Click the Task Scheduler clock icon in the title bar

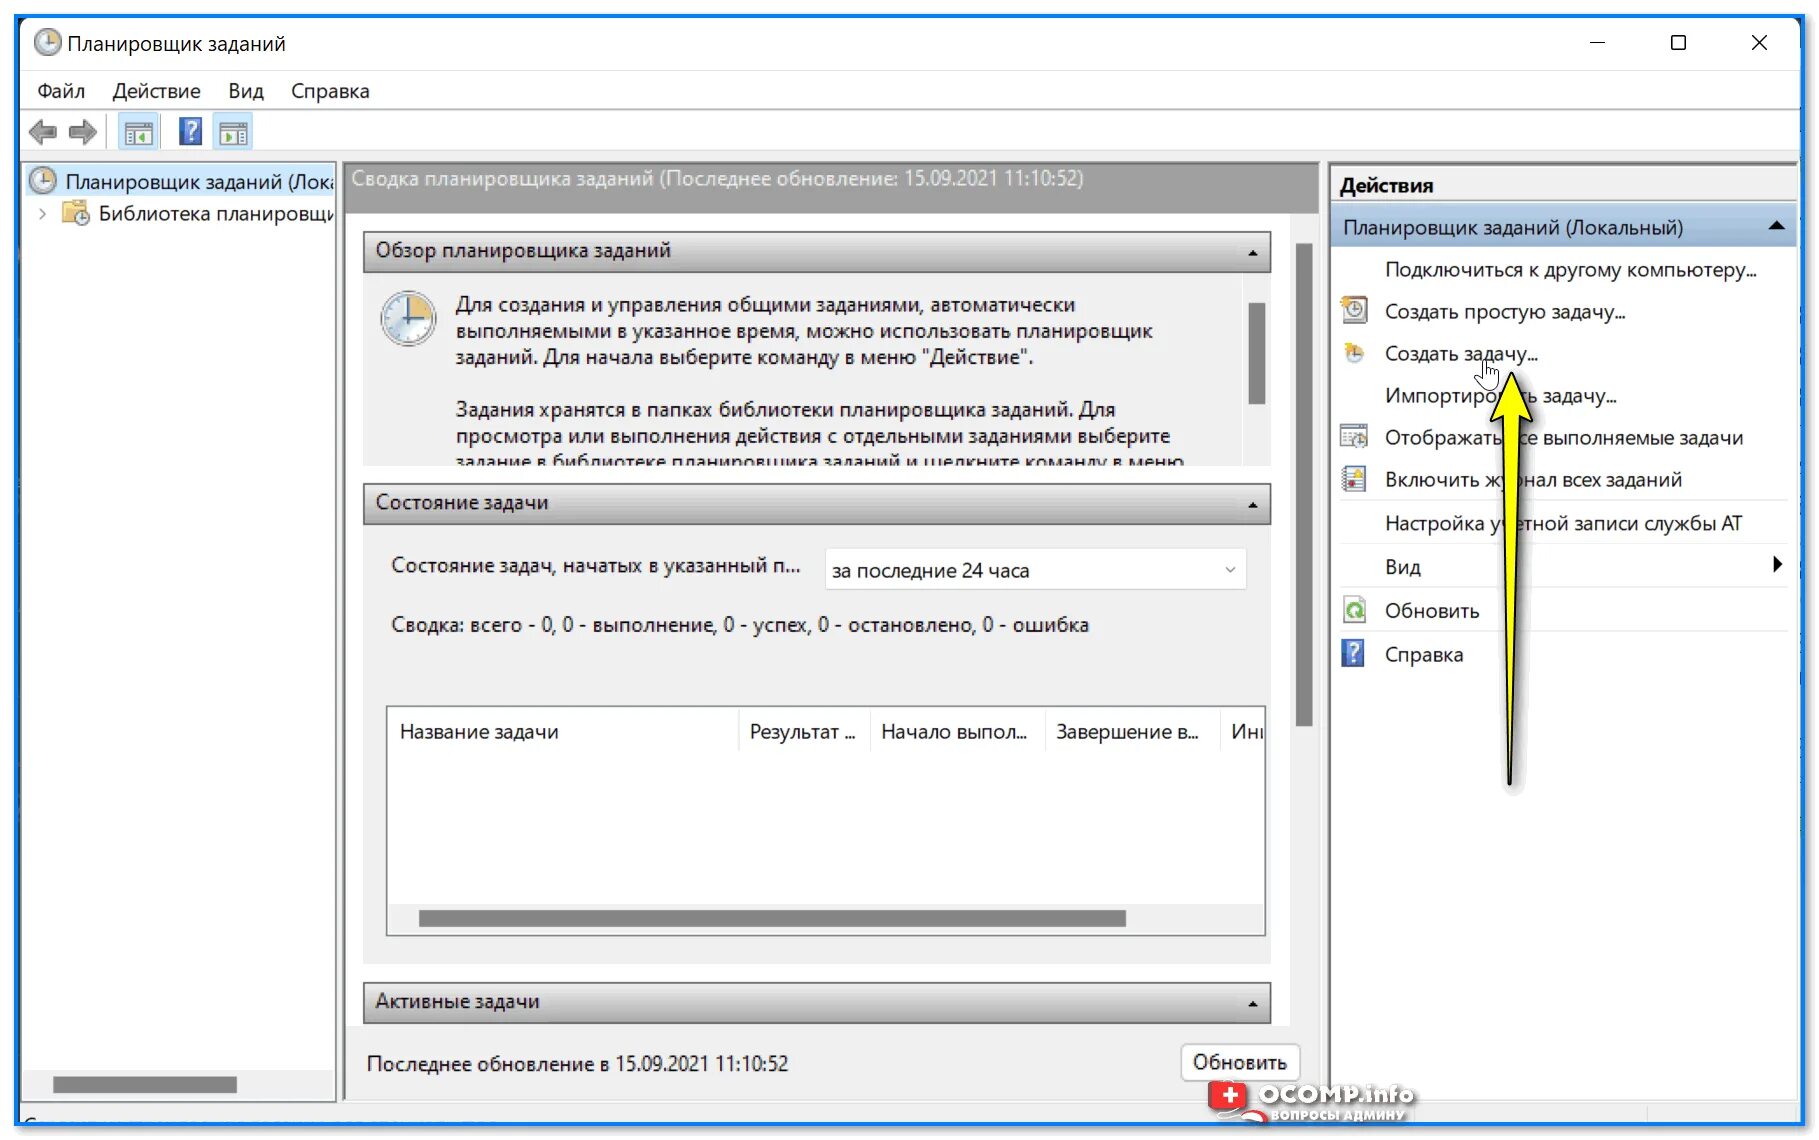(47, 43)
